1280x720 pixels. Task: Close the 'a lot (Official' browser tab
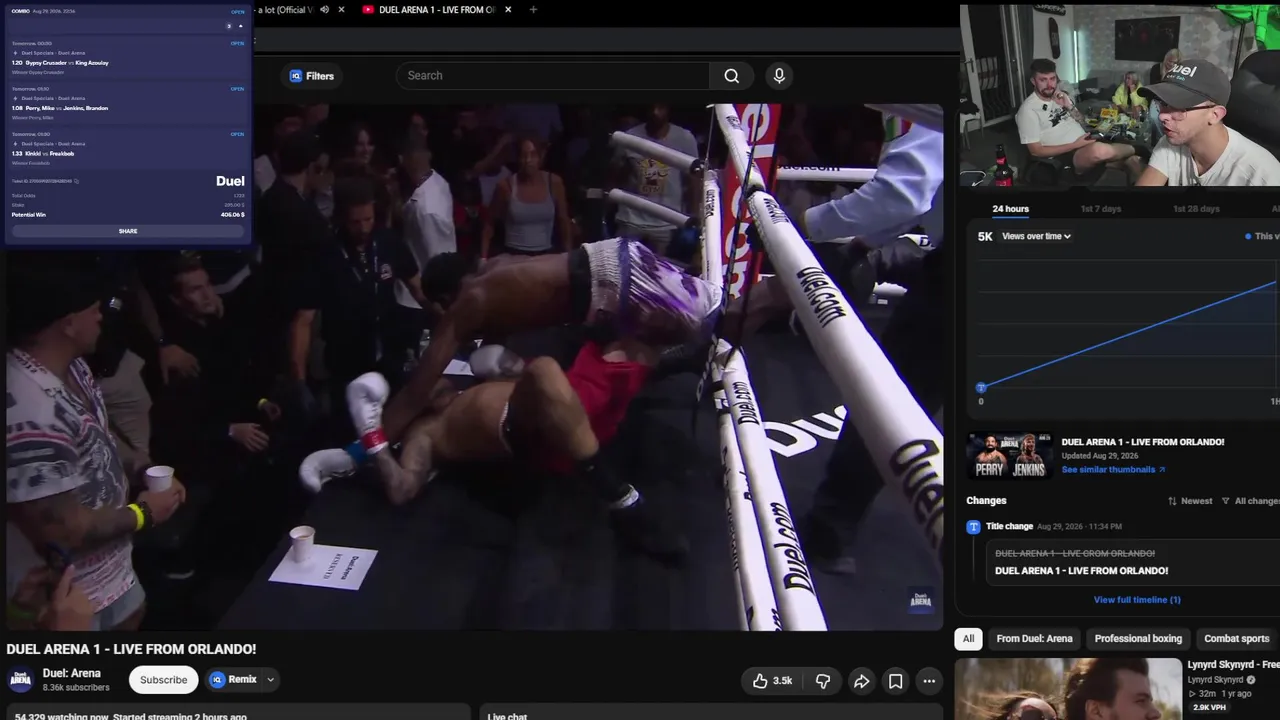tap(341, 10)
